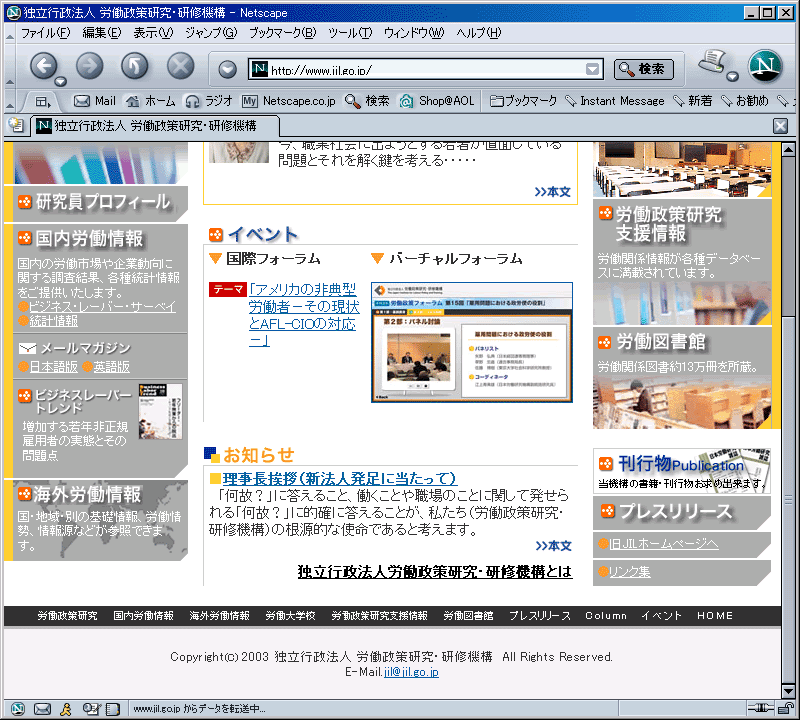
Task: Open the 英語版 mail magazine link
Action: coord(111,367)
